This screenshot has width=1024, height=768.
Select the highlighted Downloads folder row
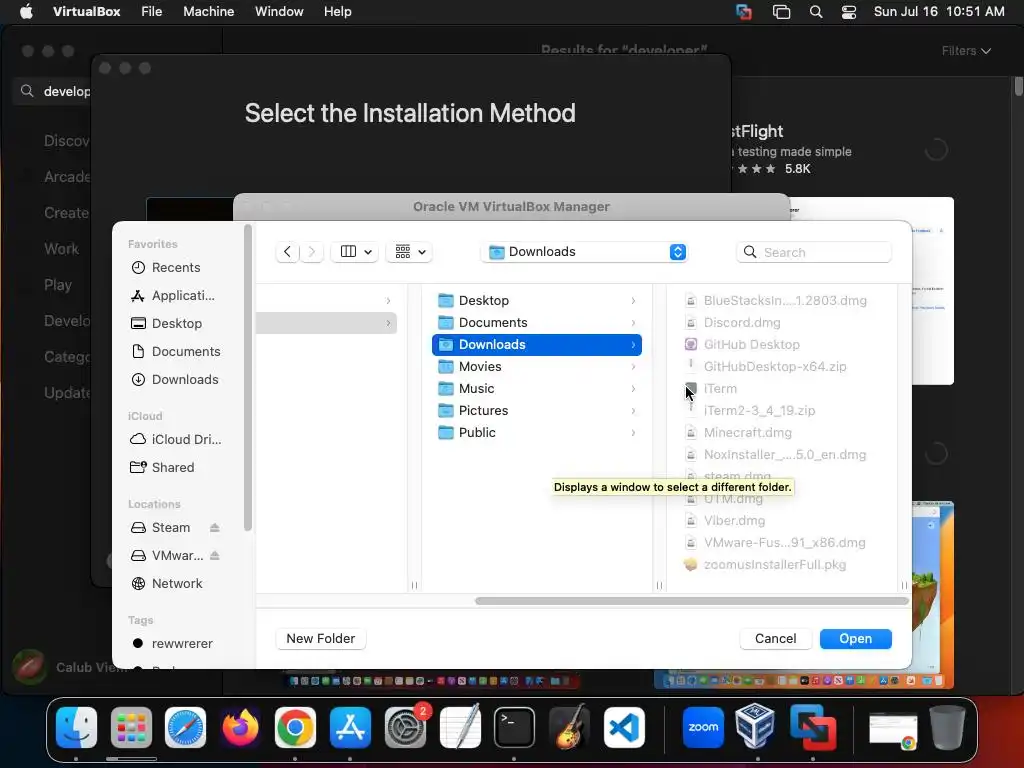click(537, 345)
